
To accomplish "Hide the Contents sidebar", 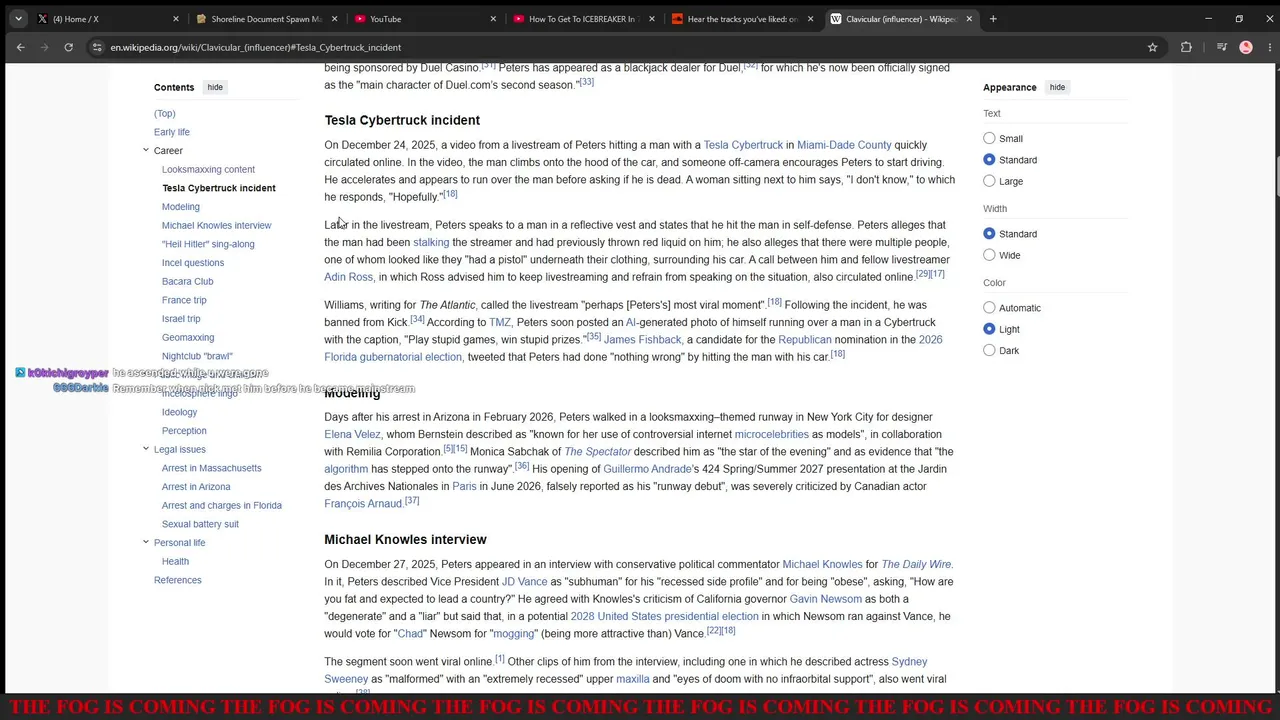I will pos(215,87).
